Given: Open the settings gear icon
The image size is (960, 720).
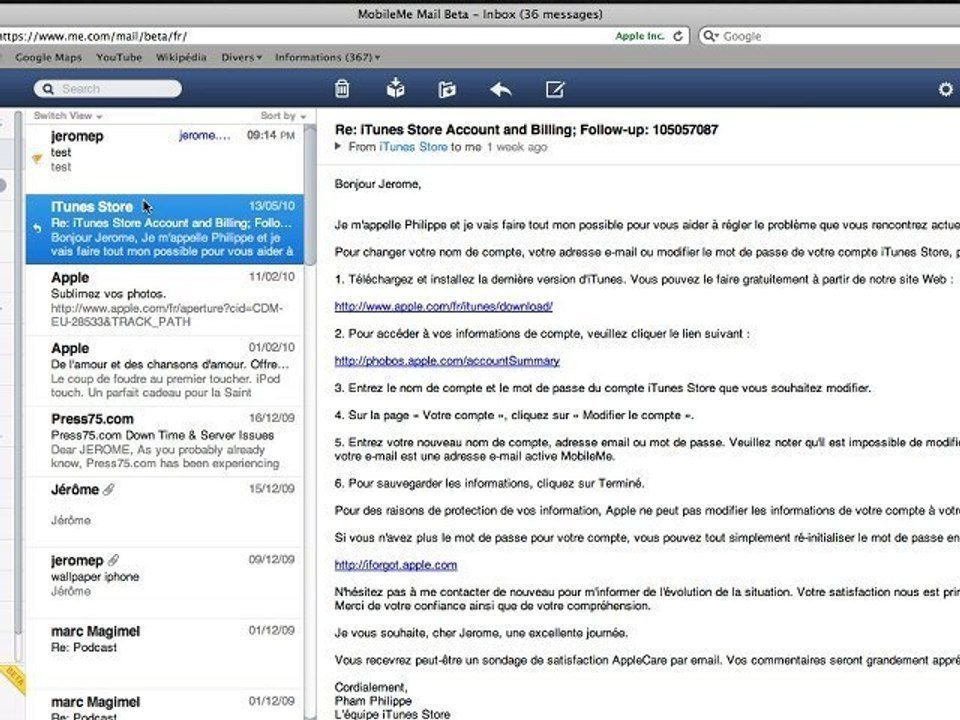Looking at the screenshot, I should pos(946,89).
